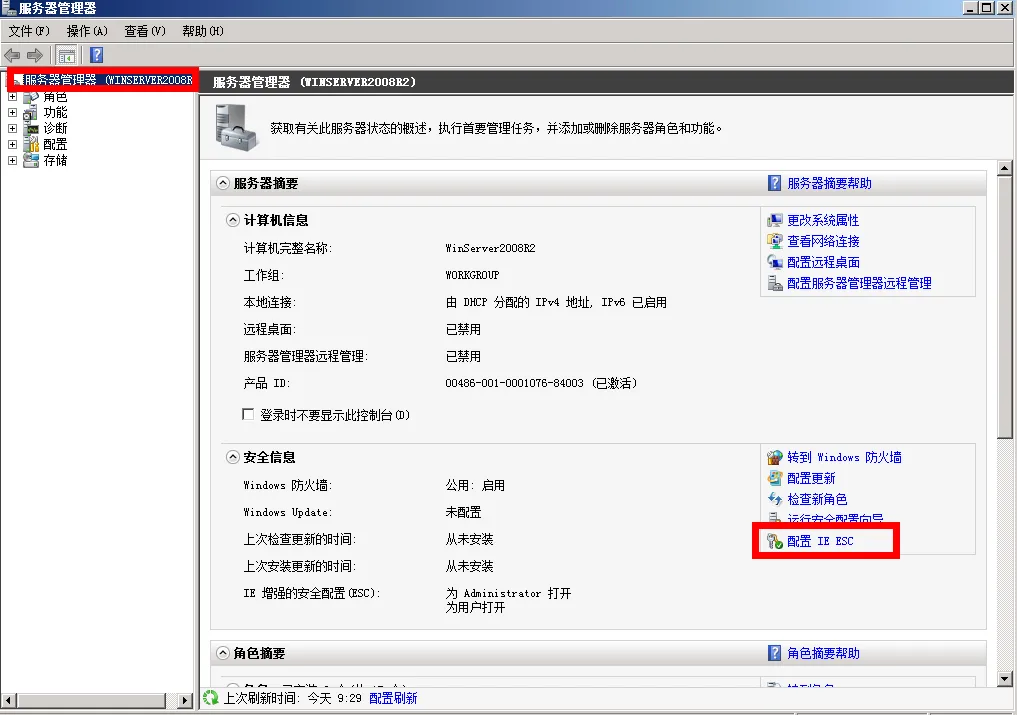The height and width of the screenshot is (715, 1017).
Task: Click the 配置 (Configuration) tree icon
Action: tap(30, 144)
